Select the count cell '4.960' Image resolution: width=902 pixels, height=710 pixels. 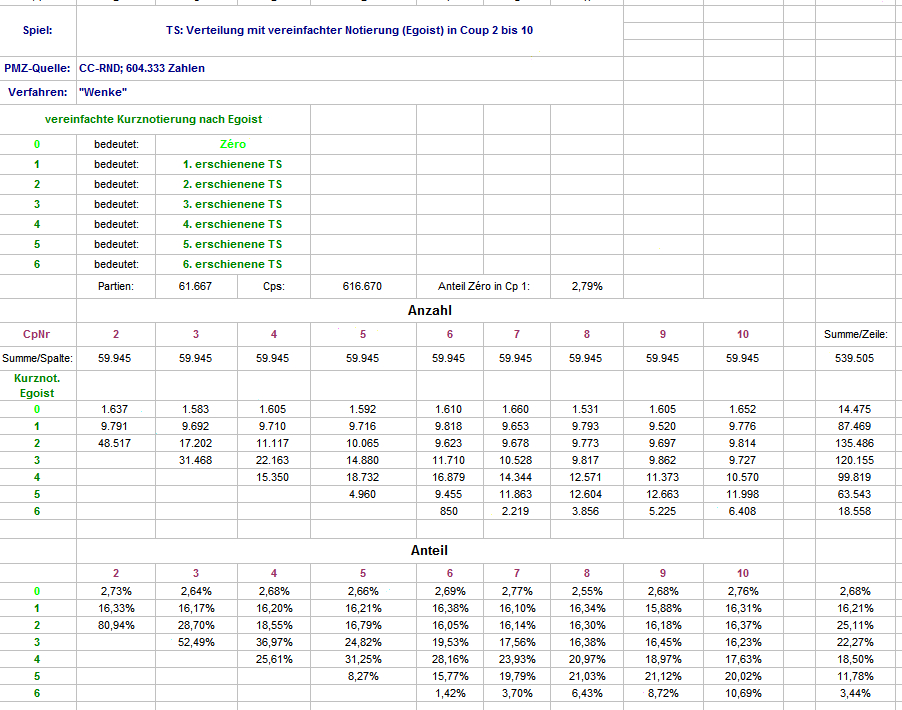point(362,494)
